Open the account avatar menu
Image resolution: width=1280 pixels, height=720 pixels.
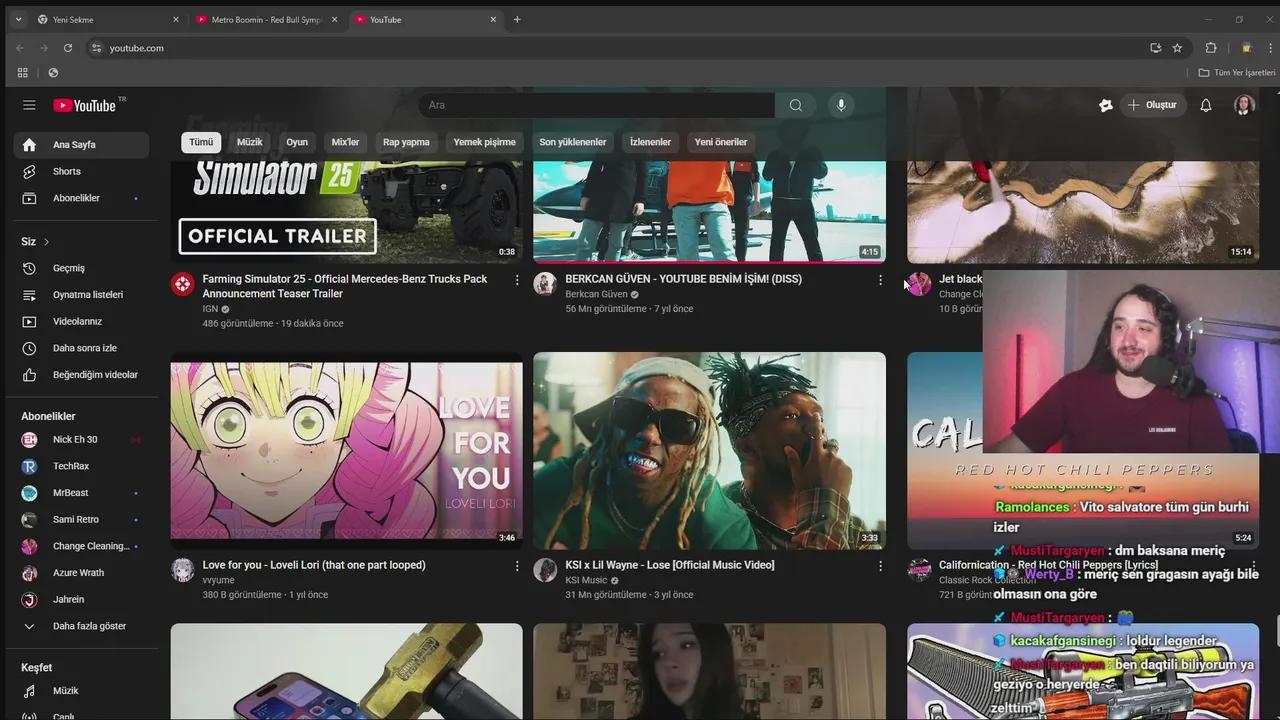click(1244, 105)
